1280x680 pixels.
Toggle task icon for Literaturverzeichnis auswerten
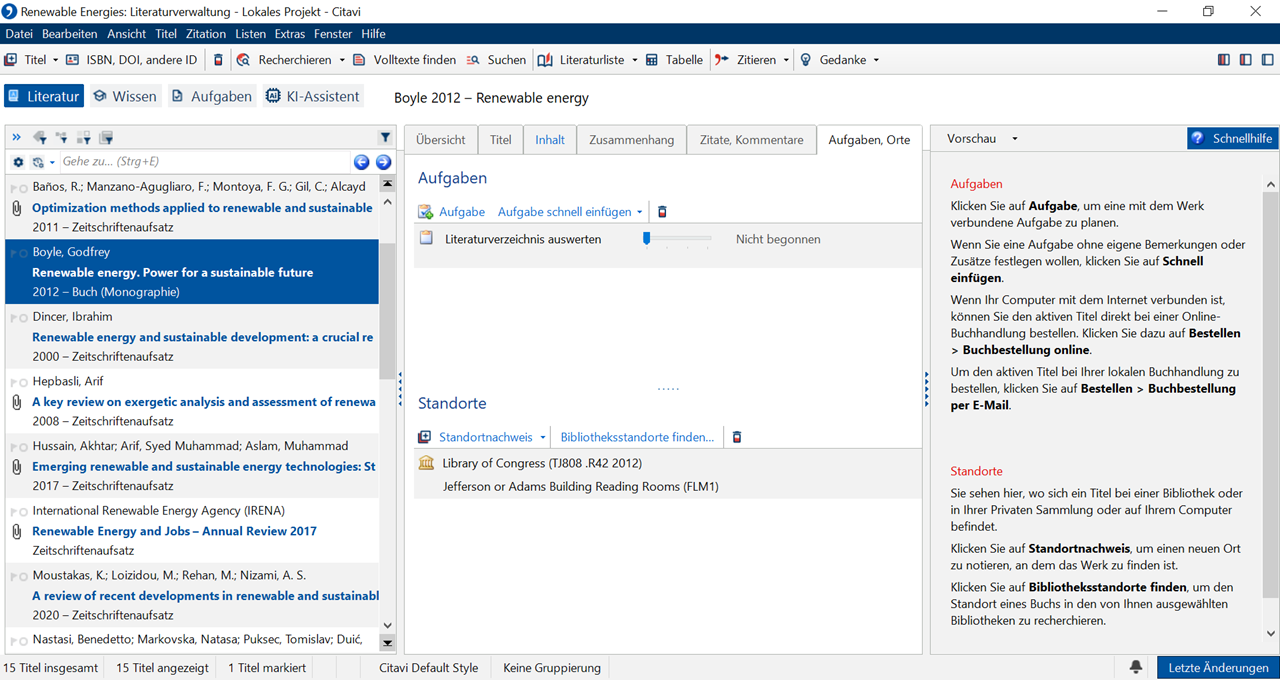pyautogui.click(x=427, y=239)
